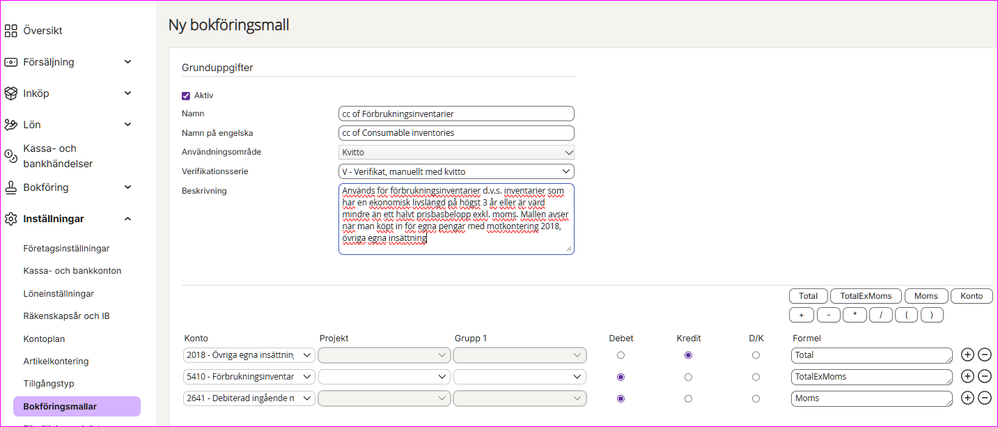Remove the 5410 Förbrukningsinventarier row

click(x=984, y=376)
